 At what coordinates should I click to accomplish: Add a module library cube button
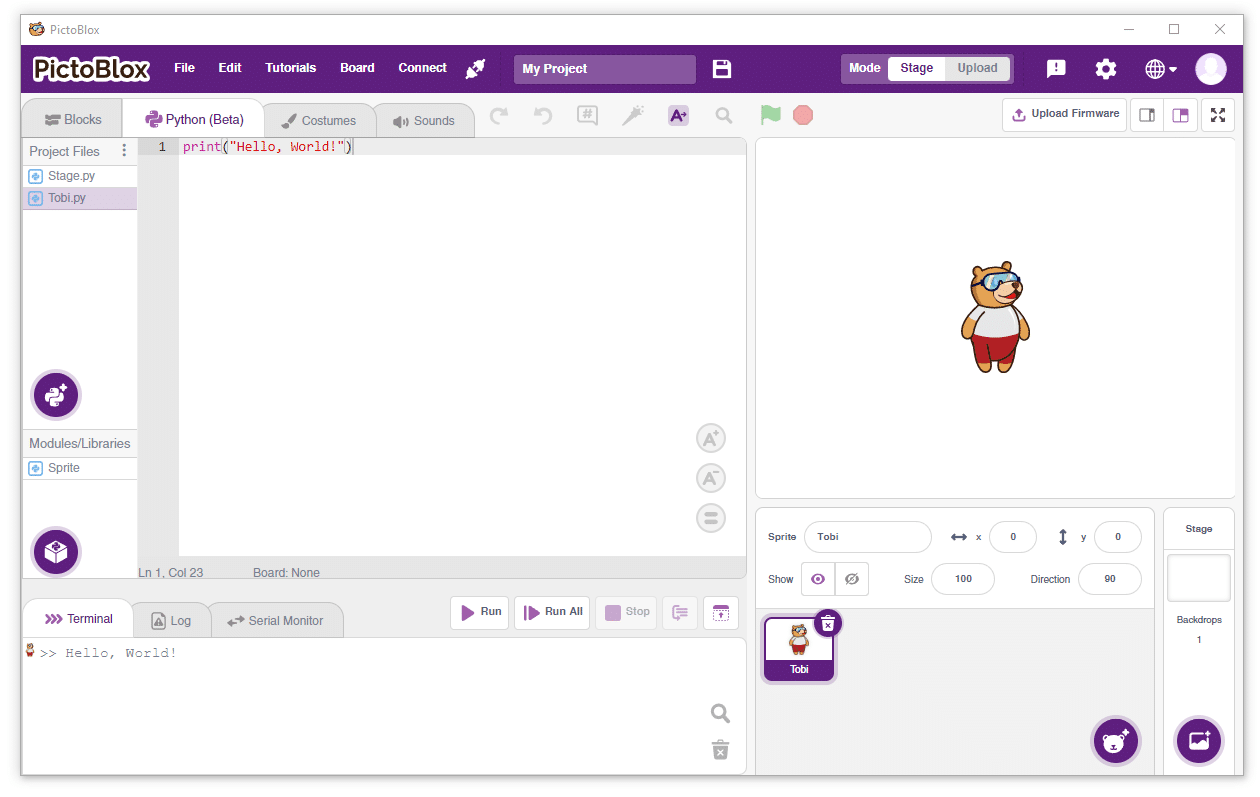(x=56, y=552)
